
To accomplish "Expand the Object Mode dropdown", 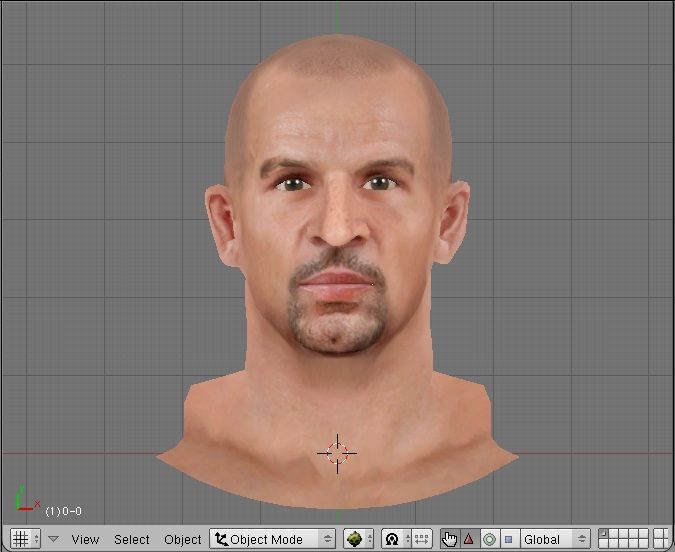I will pyautogui.click(x=272, y=539).
